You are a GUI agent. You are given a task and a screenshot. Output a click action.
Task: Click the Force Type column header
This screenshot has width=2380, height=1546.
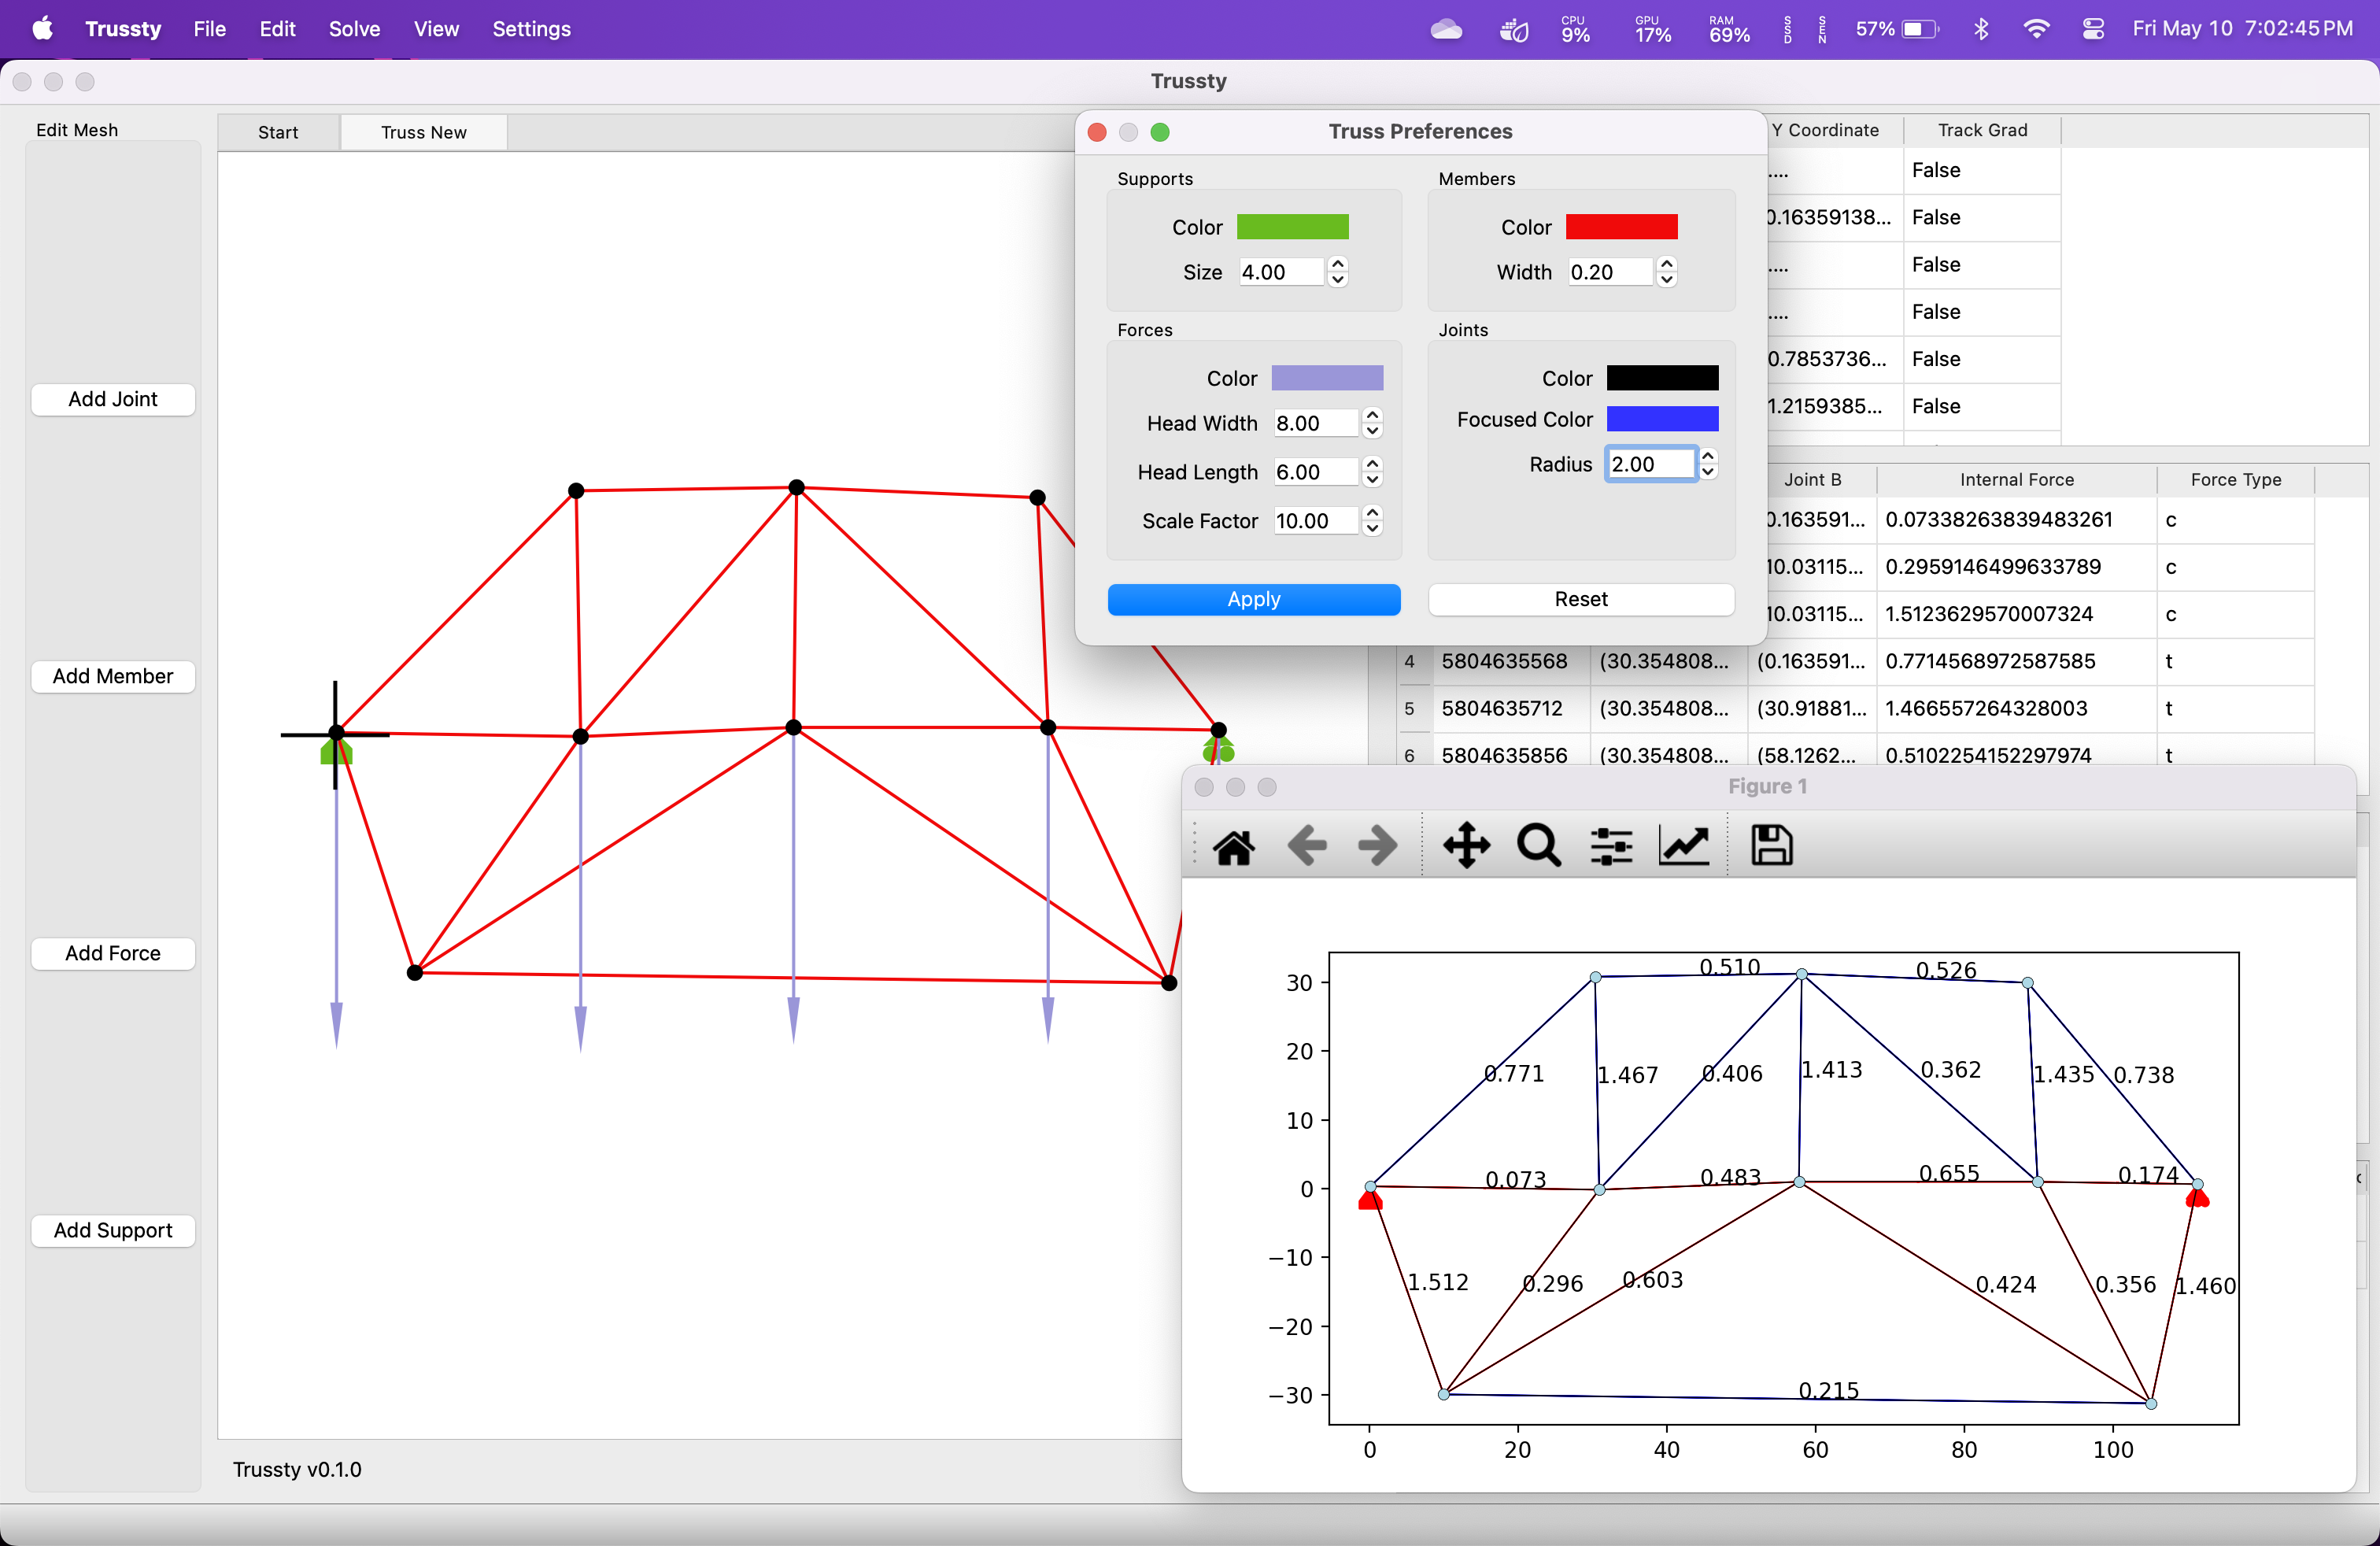(2235, 480)
